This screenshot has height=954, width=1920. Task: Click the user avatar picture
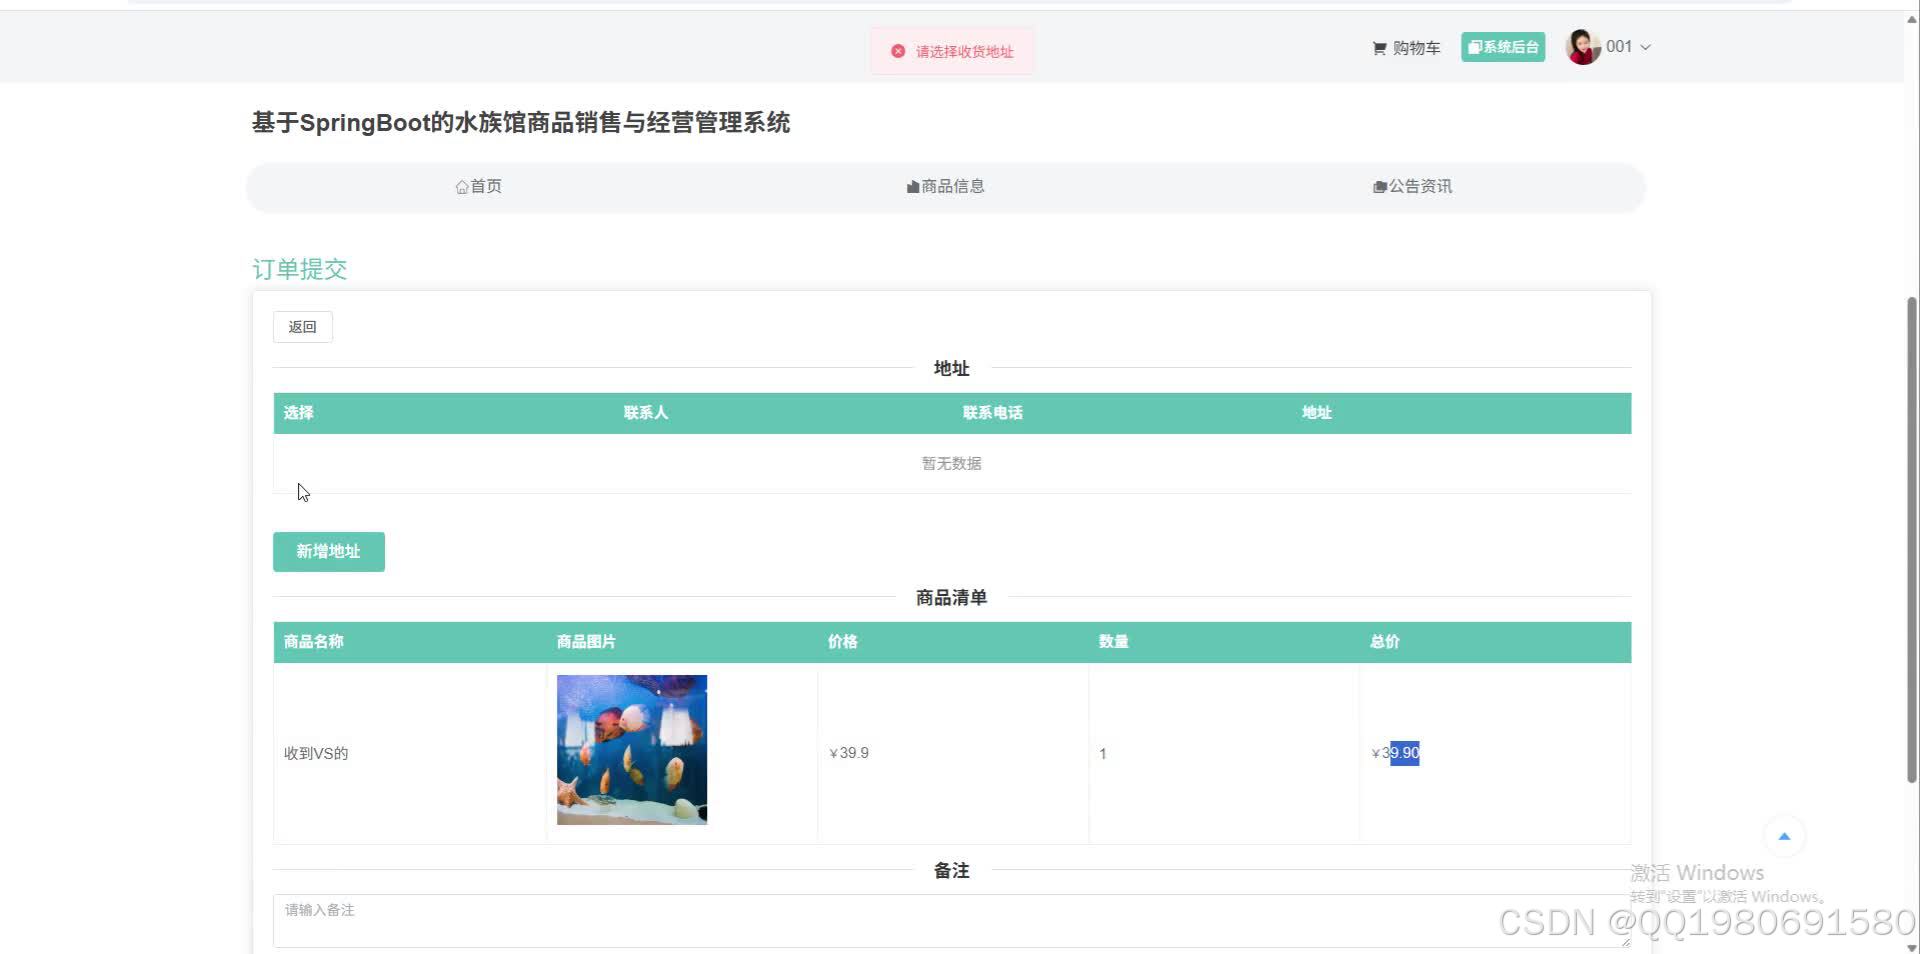point(1583,47)
